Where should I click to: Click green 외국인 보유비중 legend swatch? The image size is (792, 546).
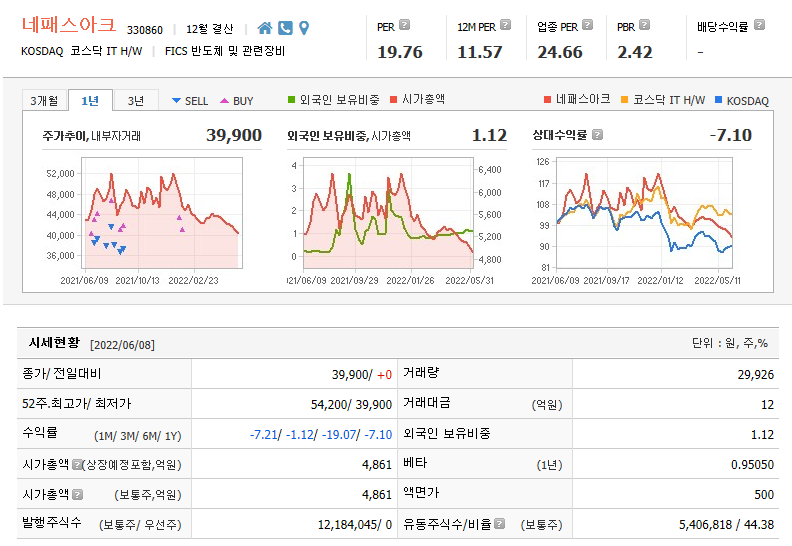click(x=291, y=100)
